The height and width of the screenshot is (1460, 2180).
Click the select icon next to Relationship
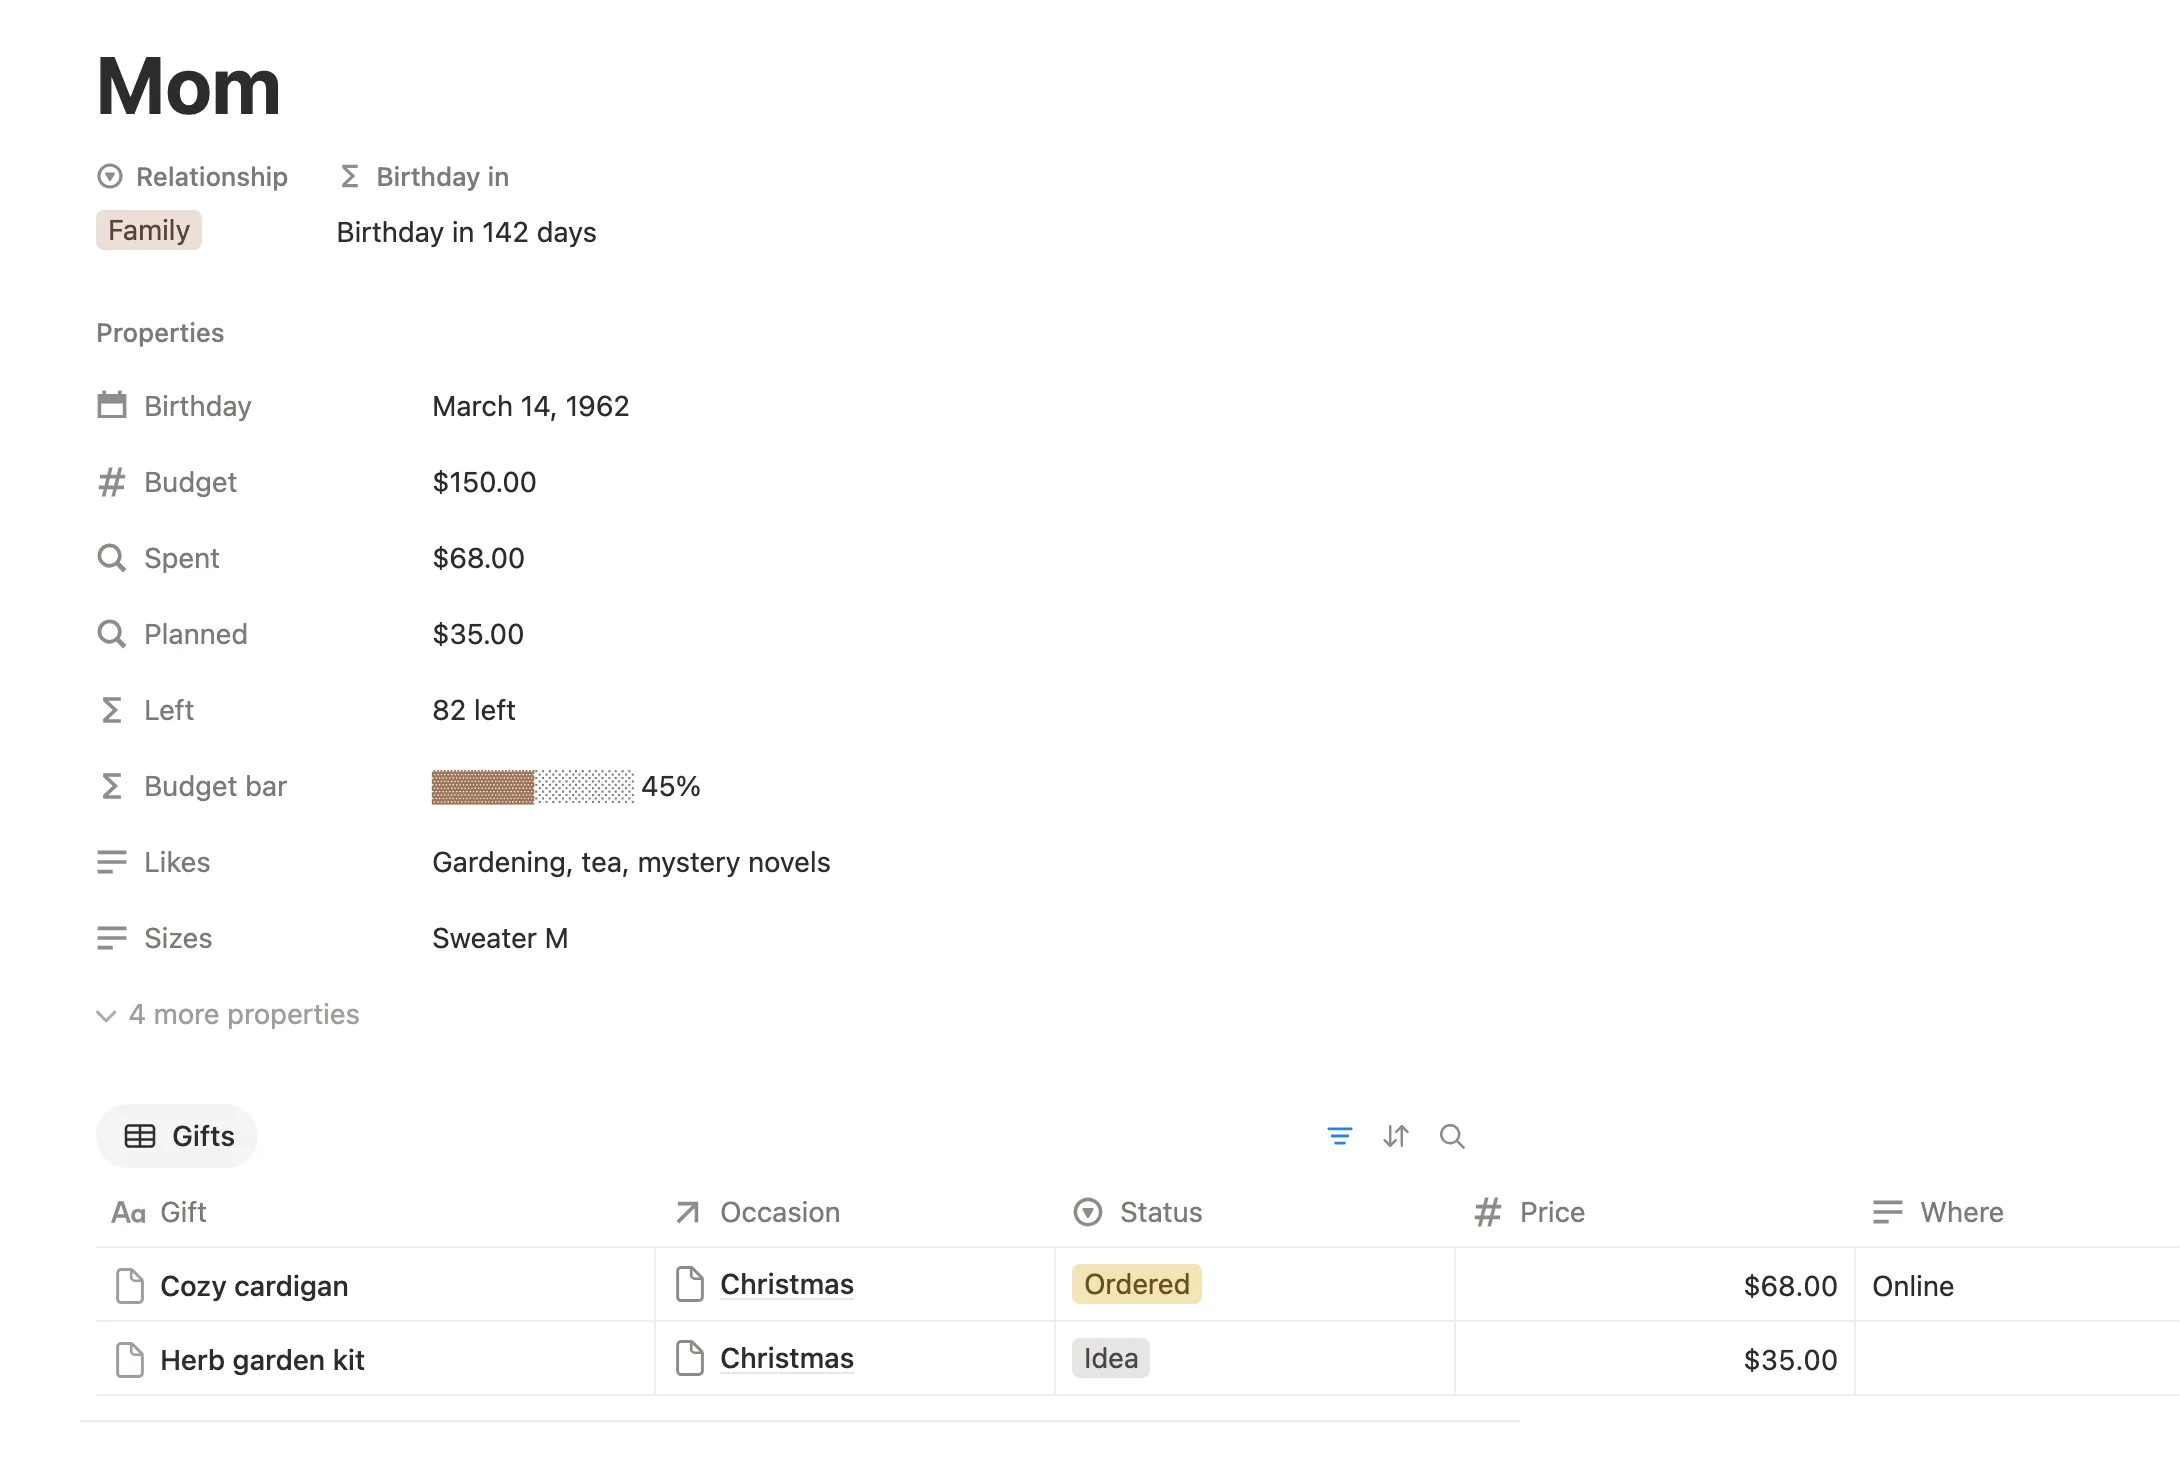[110, 177]
